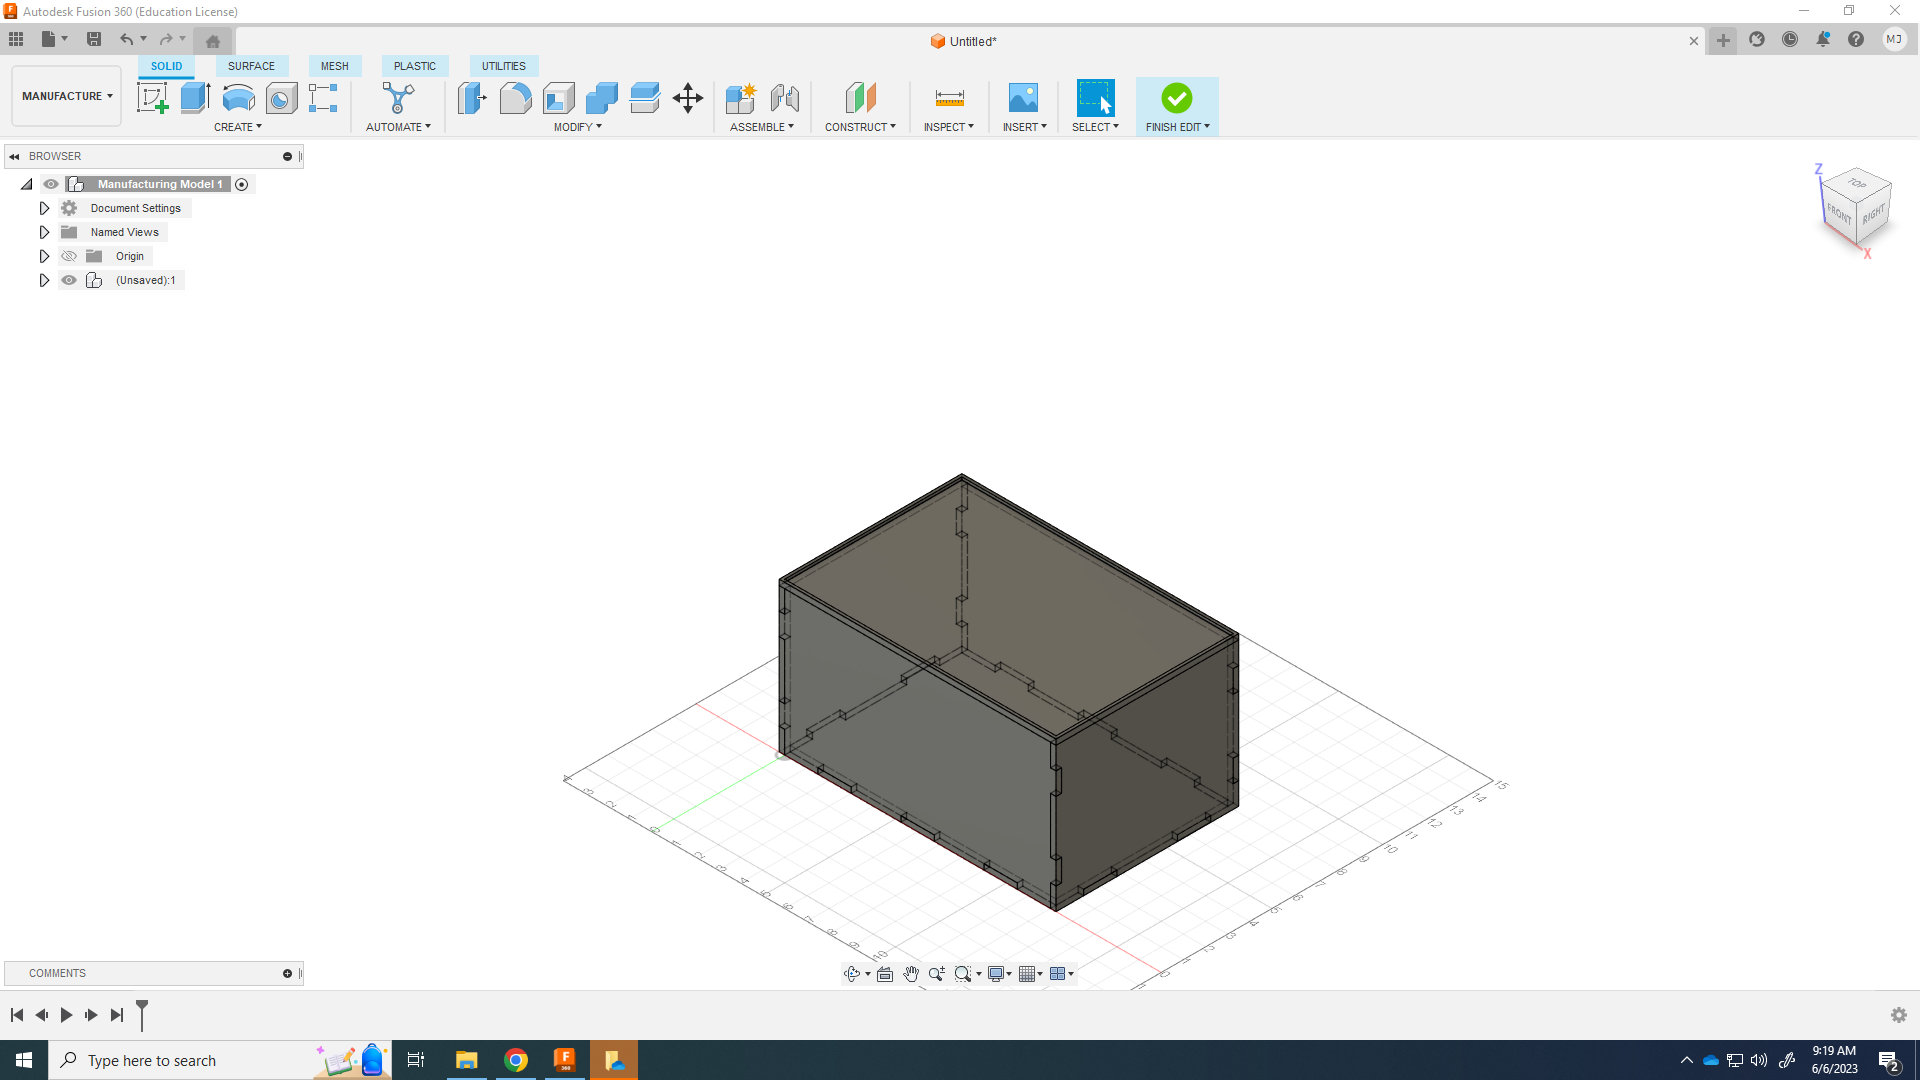Click the Combine tool icon
Screen dimensions: 1920x1080
pyautogui.click(x=601, y=98)
